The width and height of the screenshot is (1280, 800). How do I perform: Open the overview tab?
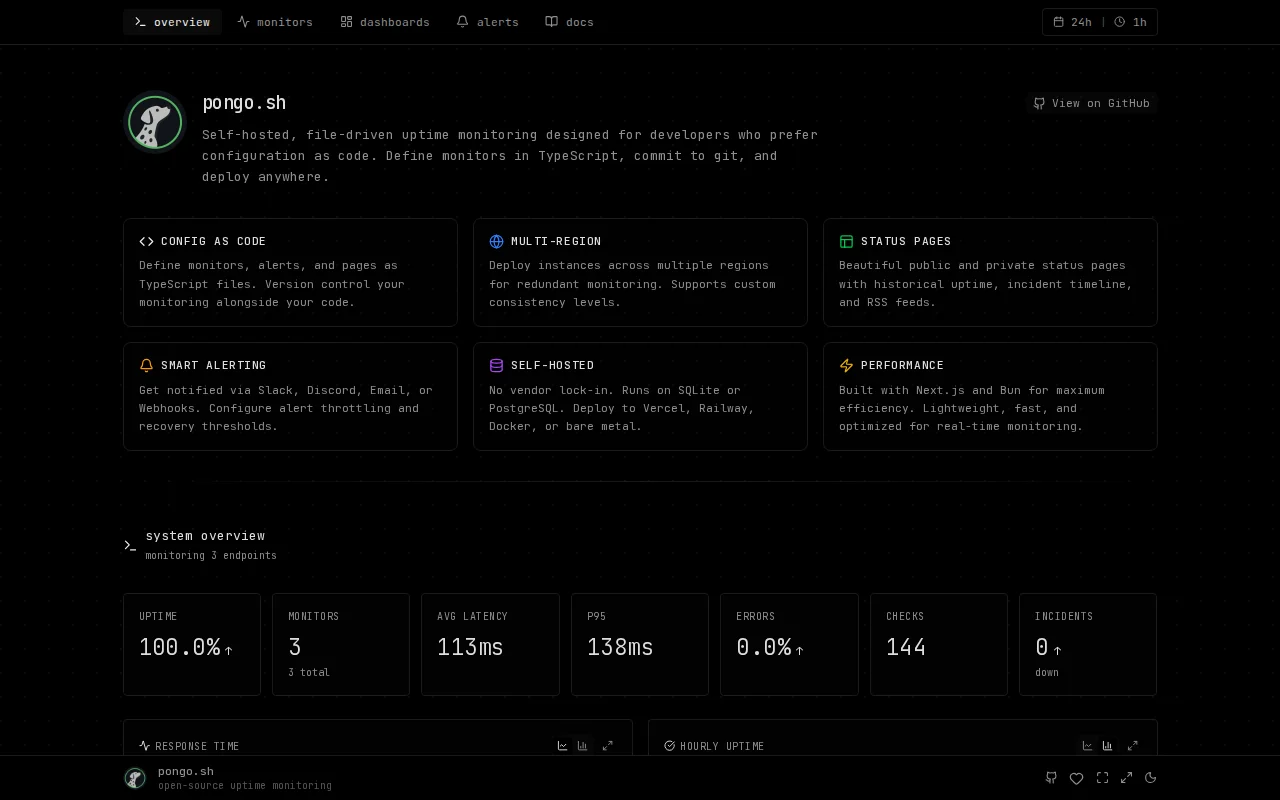pyautogui.click(x=172, y=22)
